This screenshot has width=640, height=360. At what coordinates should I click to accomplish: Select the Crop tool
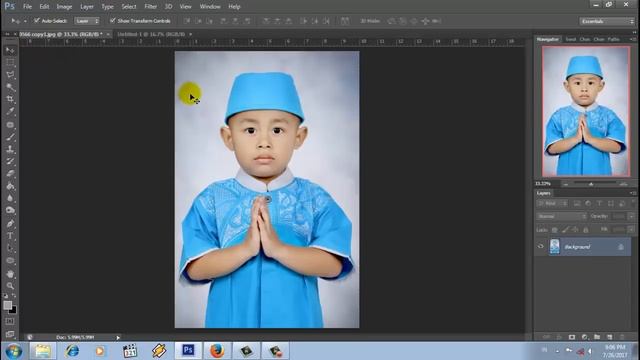coord(10,99)
